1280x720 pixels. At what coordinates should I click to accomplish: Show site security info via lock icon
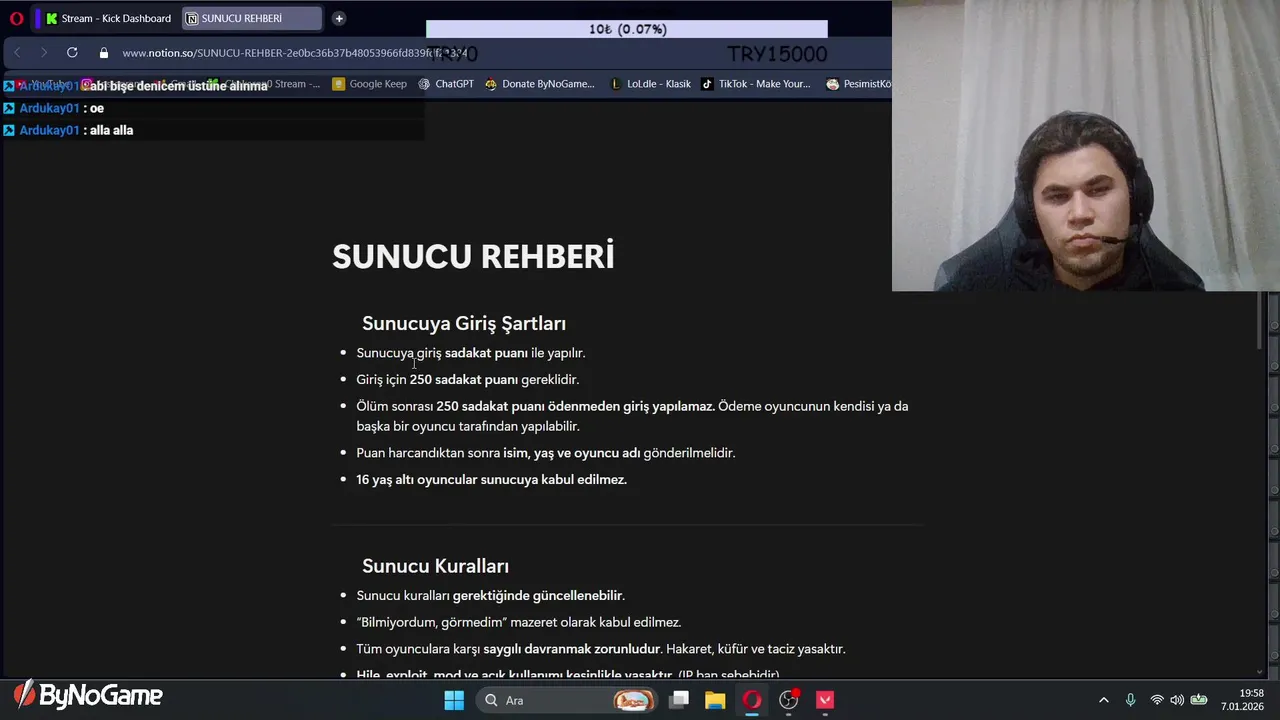[x=103, y=53]
